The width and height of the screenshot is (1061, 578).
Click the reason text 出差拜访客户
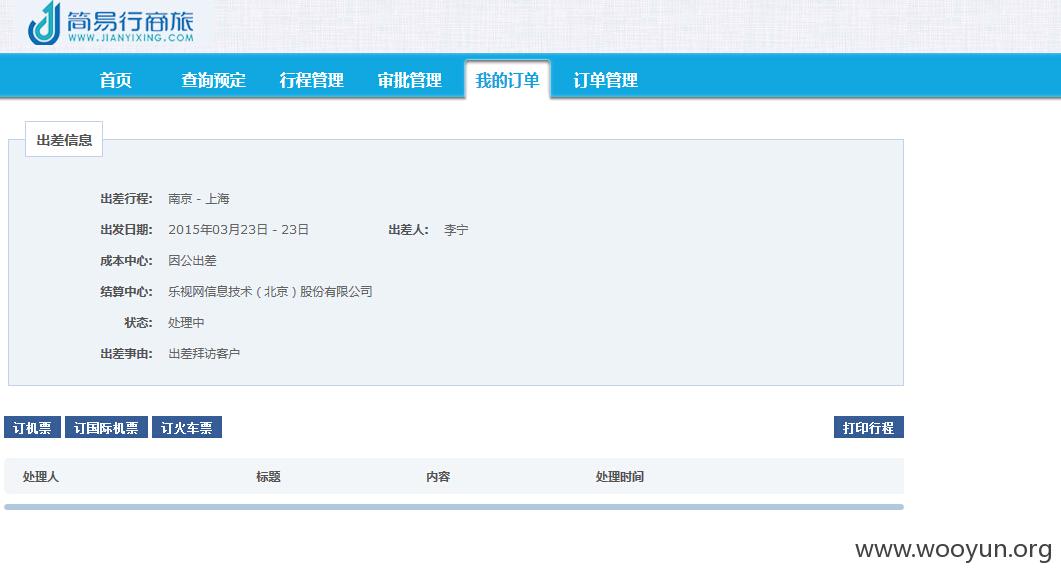tap(204, 354)
